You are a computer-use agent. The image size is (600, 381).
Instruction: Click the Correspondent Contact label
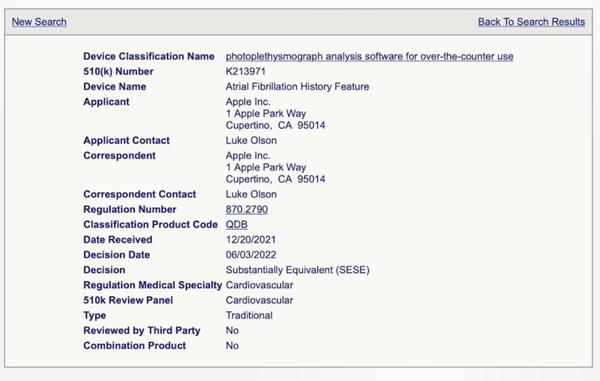coord(140,194)
